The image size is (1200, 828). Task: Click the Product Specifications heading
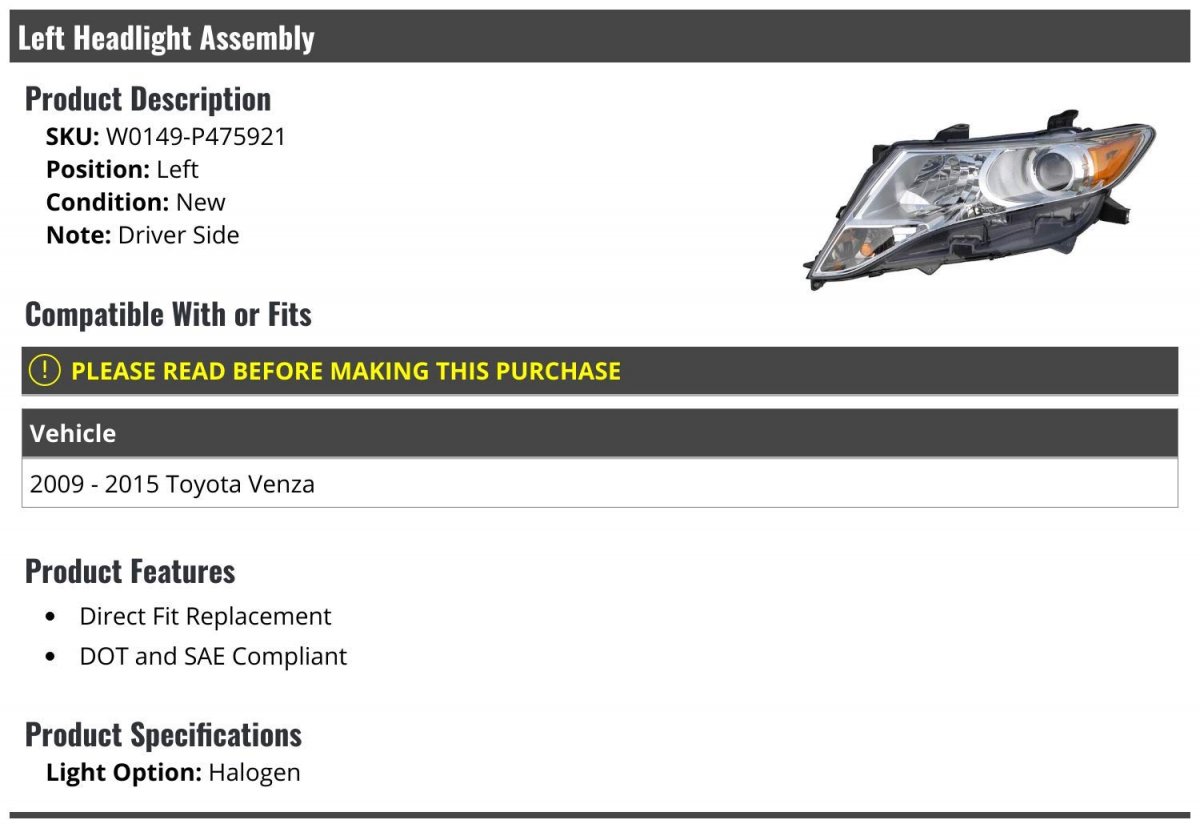[x=163, y=735]
